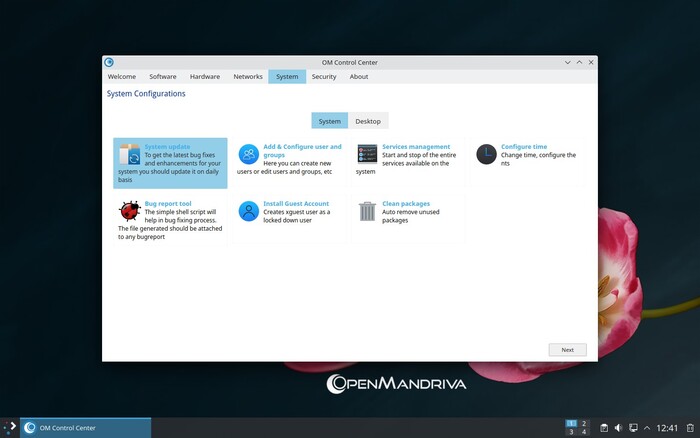Close the OM Control Center window
Image resolution: width=700 pixels, height=438 pixels.
pos(591,63)
